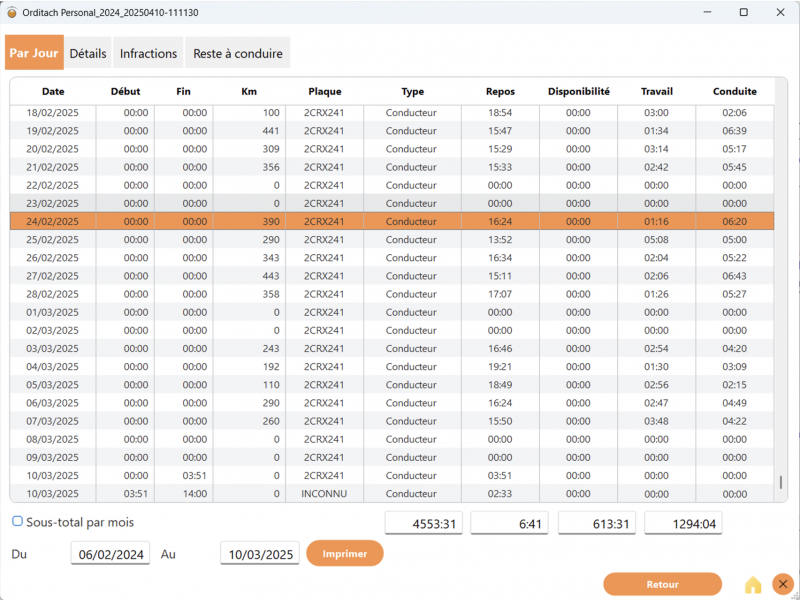Click the Repos value 19:21
The width and height of the screenshot is (800, 600).
click(x=500, y=367)
